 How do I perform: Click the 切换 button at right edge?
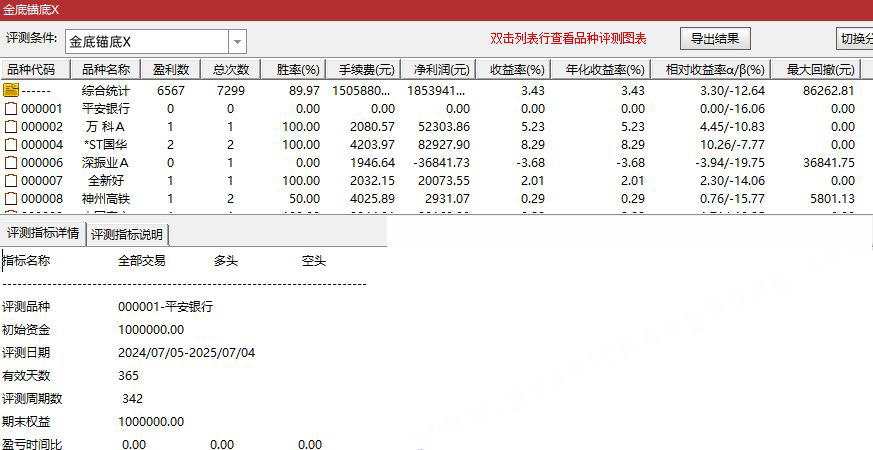click(855, 39)
